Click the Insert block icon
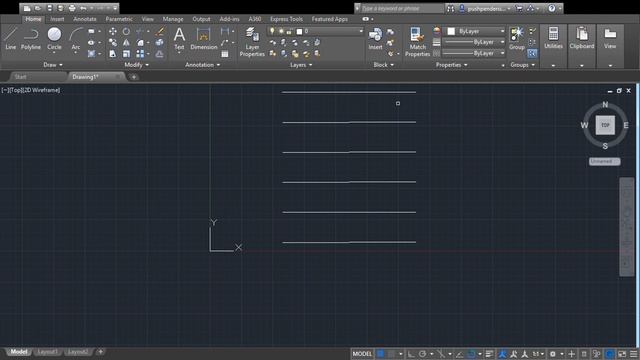Image resolution: width=640 pixels, height=360 pixels. pos(375,39)
